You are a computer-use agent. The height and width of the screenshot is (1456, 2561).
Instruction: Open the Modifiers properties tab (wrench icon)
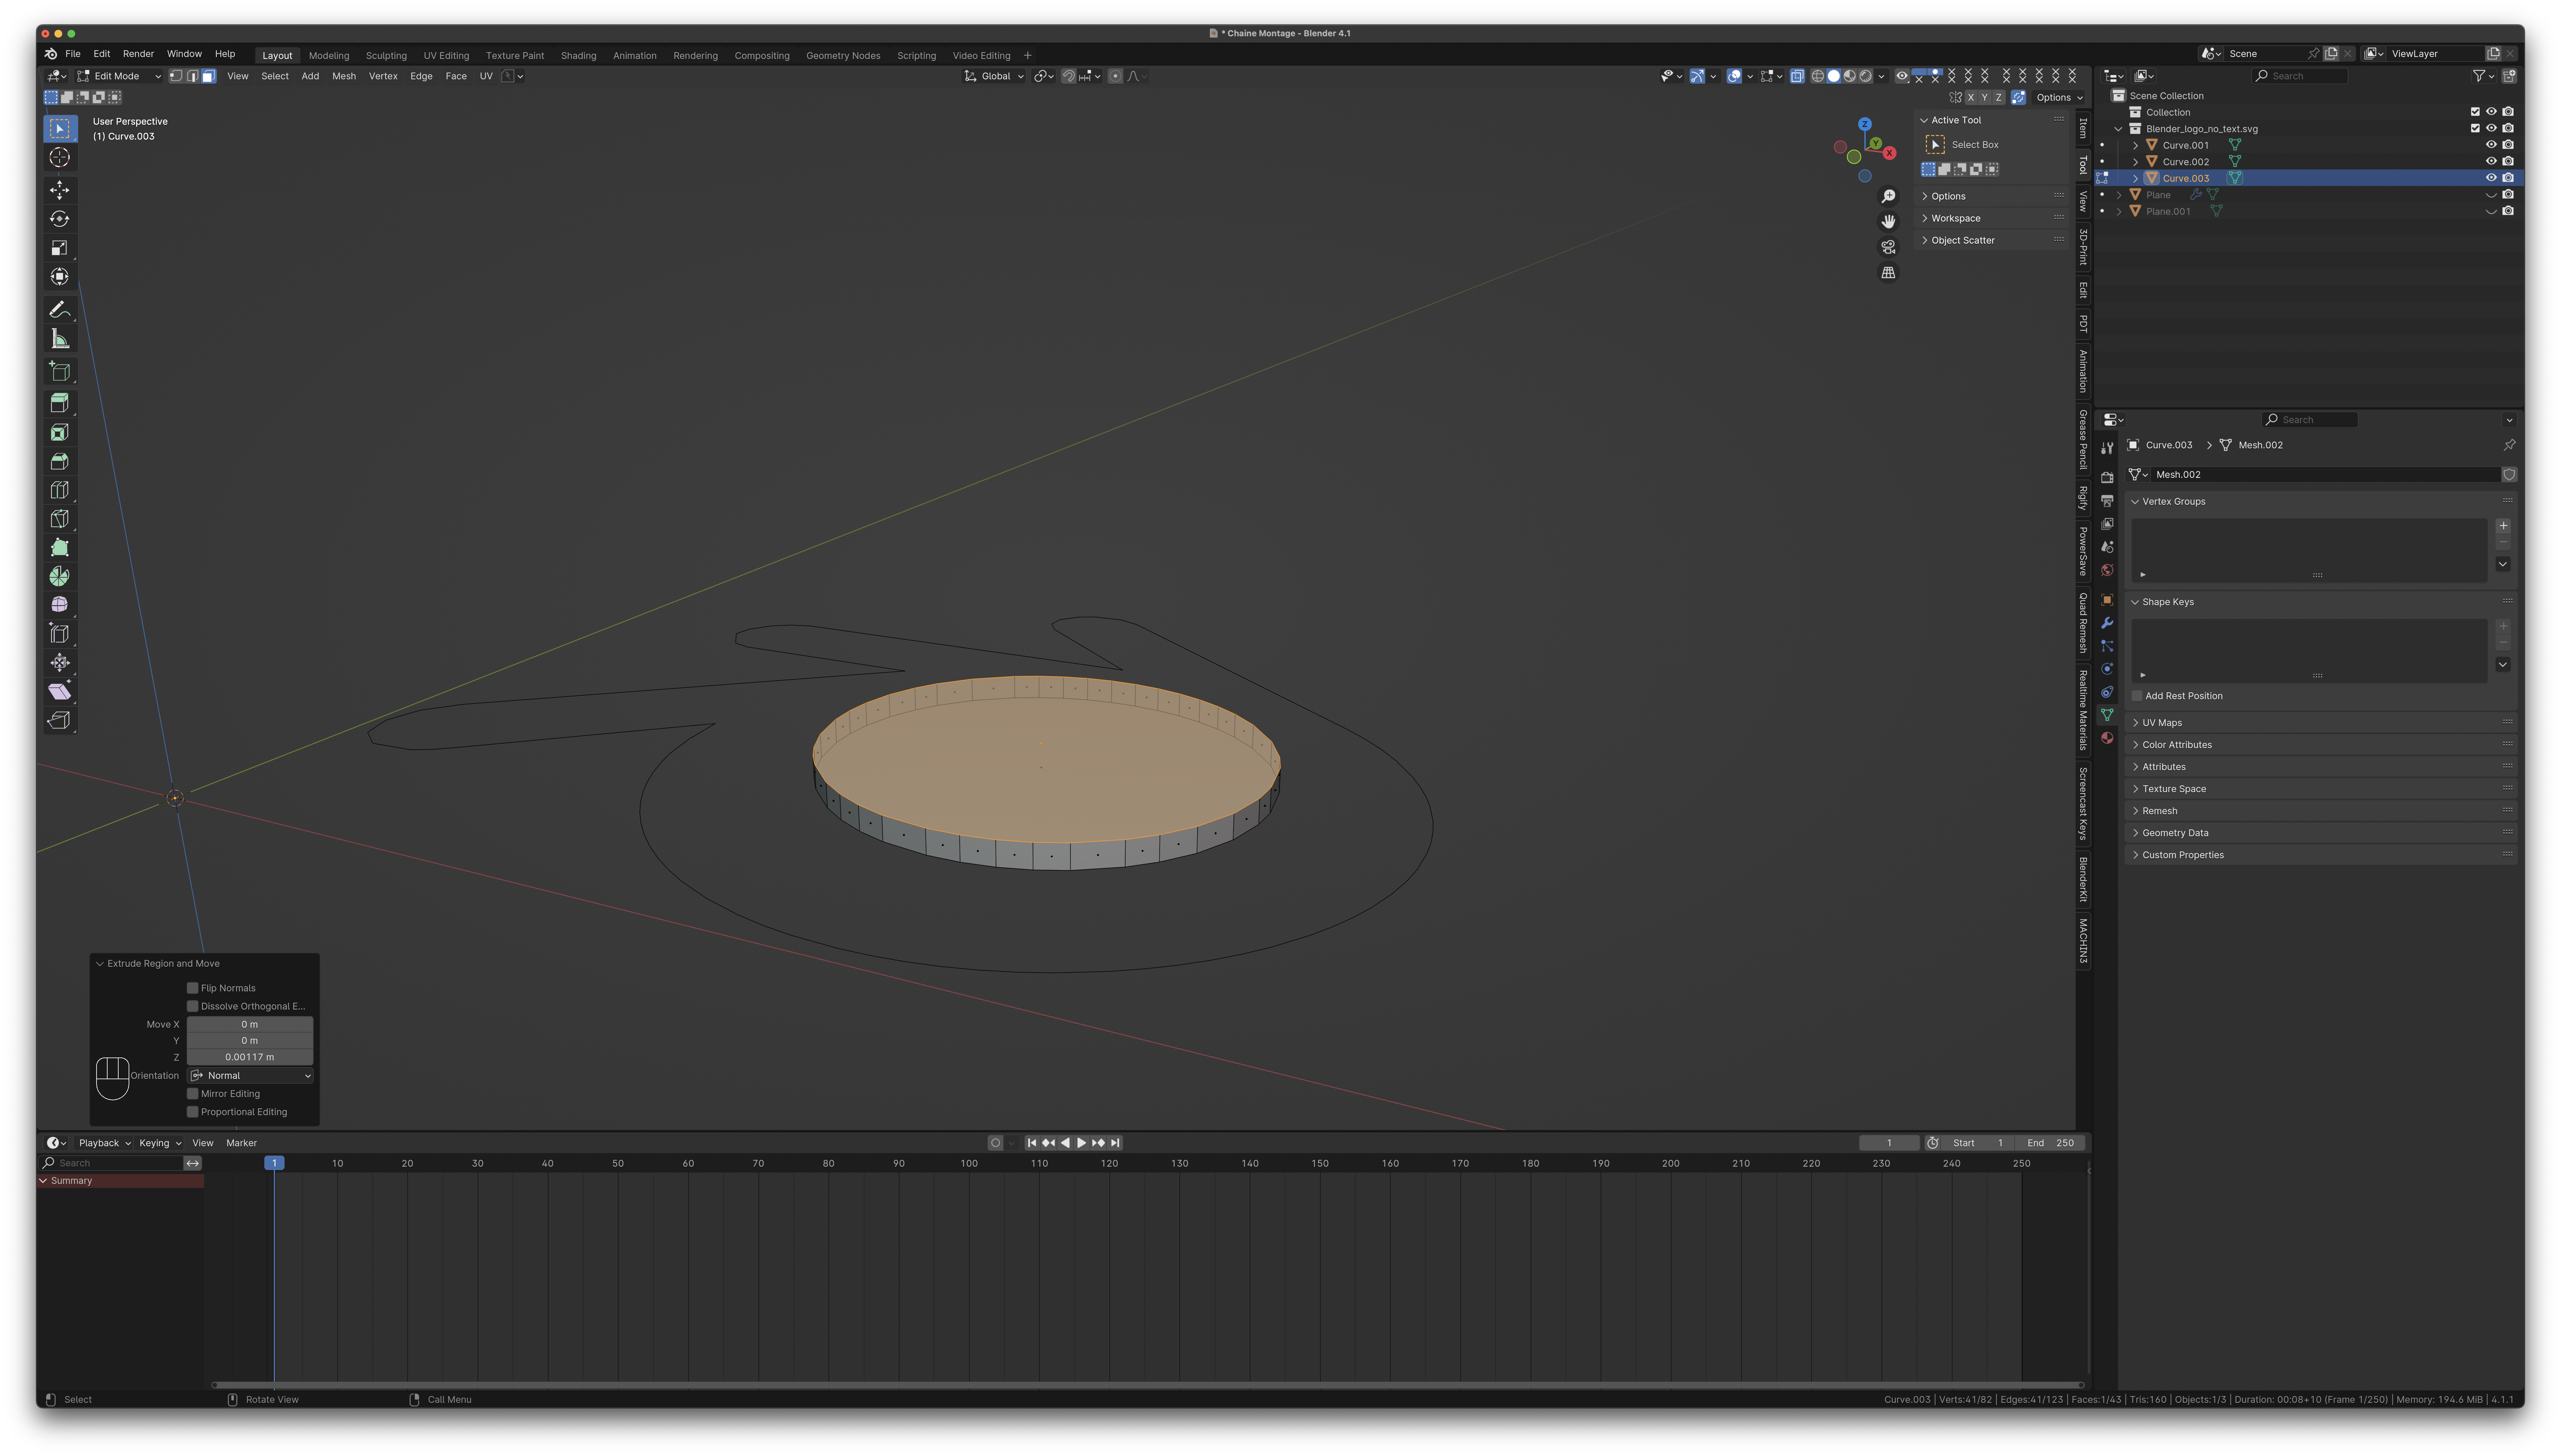click(2107, 623)
